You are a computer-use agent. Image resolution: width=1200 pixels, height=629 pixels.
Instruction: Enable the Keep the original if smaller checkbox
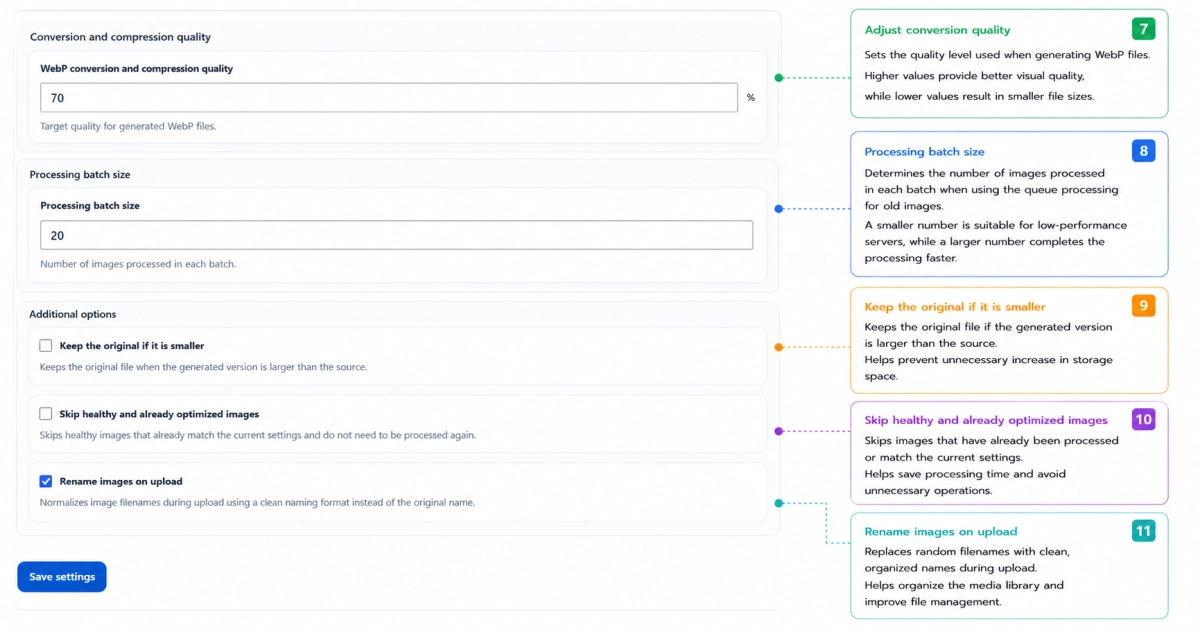pyautogui.click(x=46, y=346)
